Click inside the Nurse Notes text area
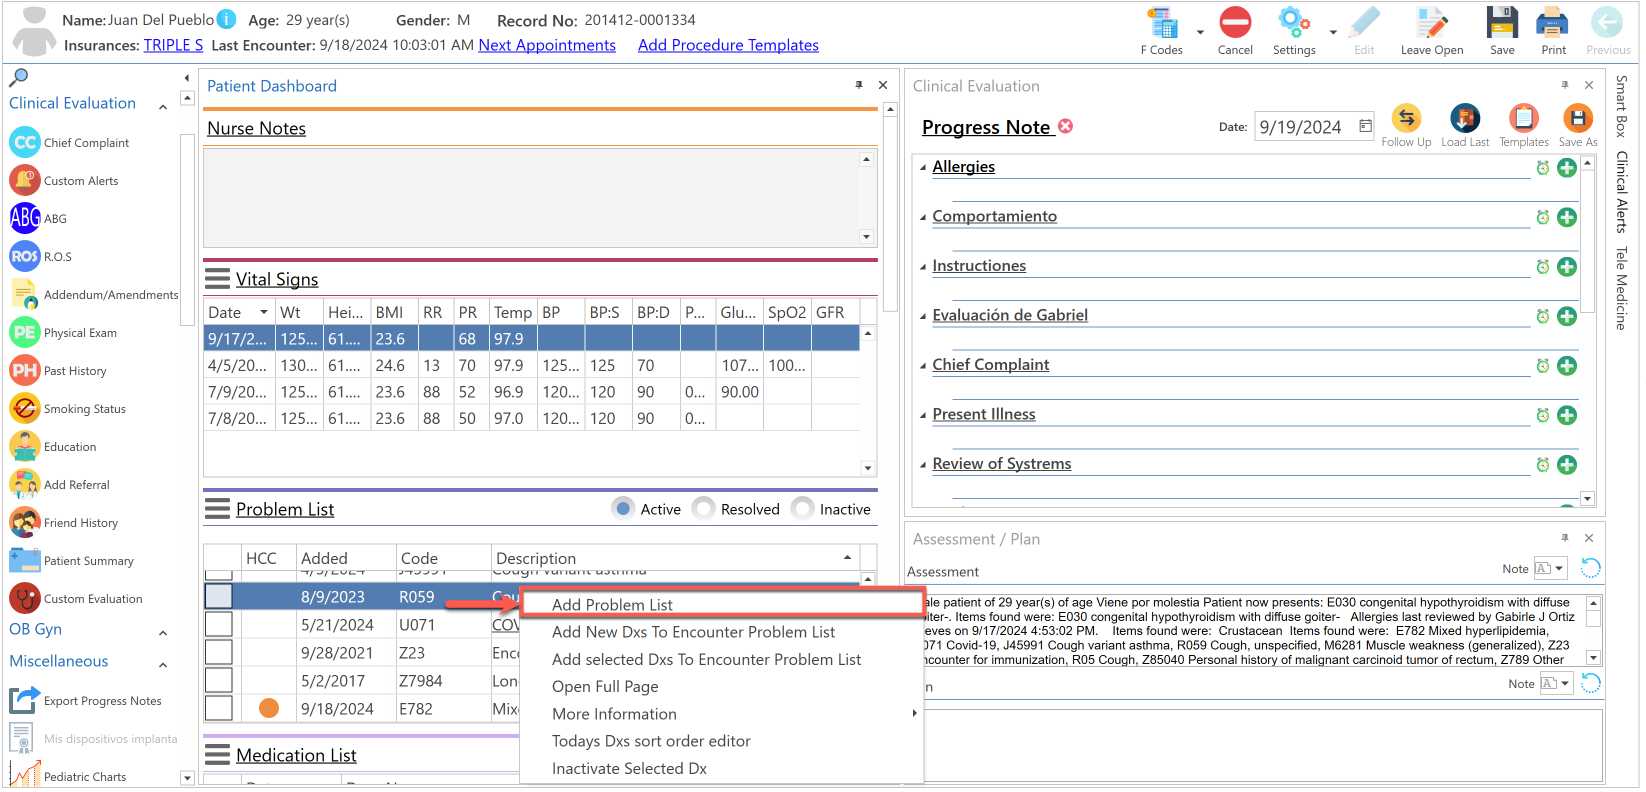Screen dimensions: 1646x792 (x=532, y=197)
